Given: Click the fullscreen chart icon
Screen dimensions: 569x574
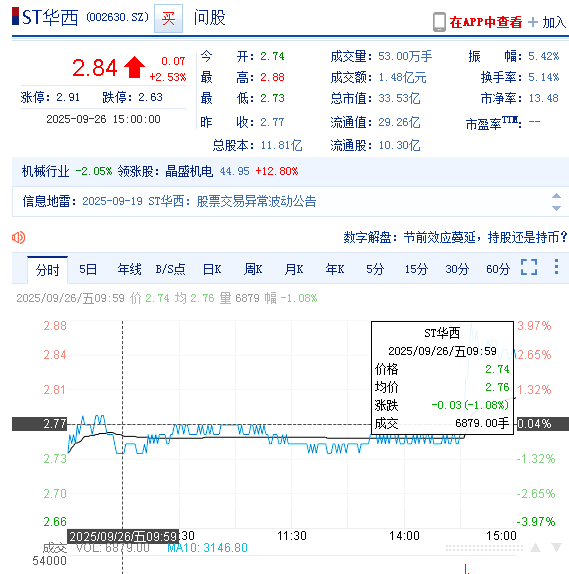Looking at the screenshot, I should 529,267.
